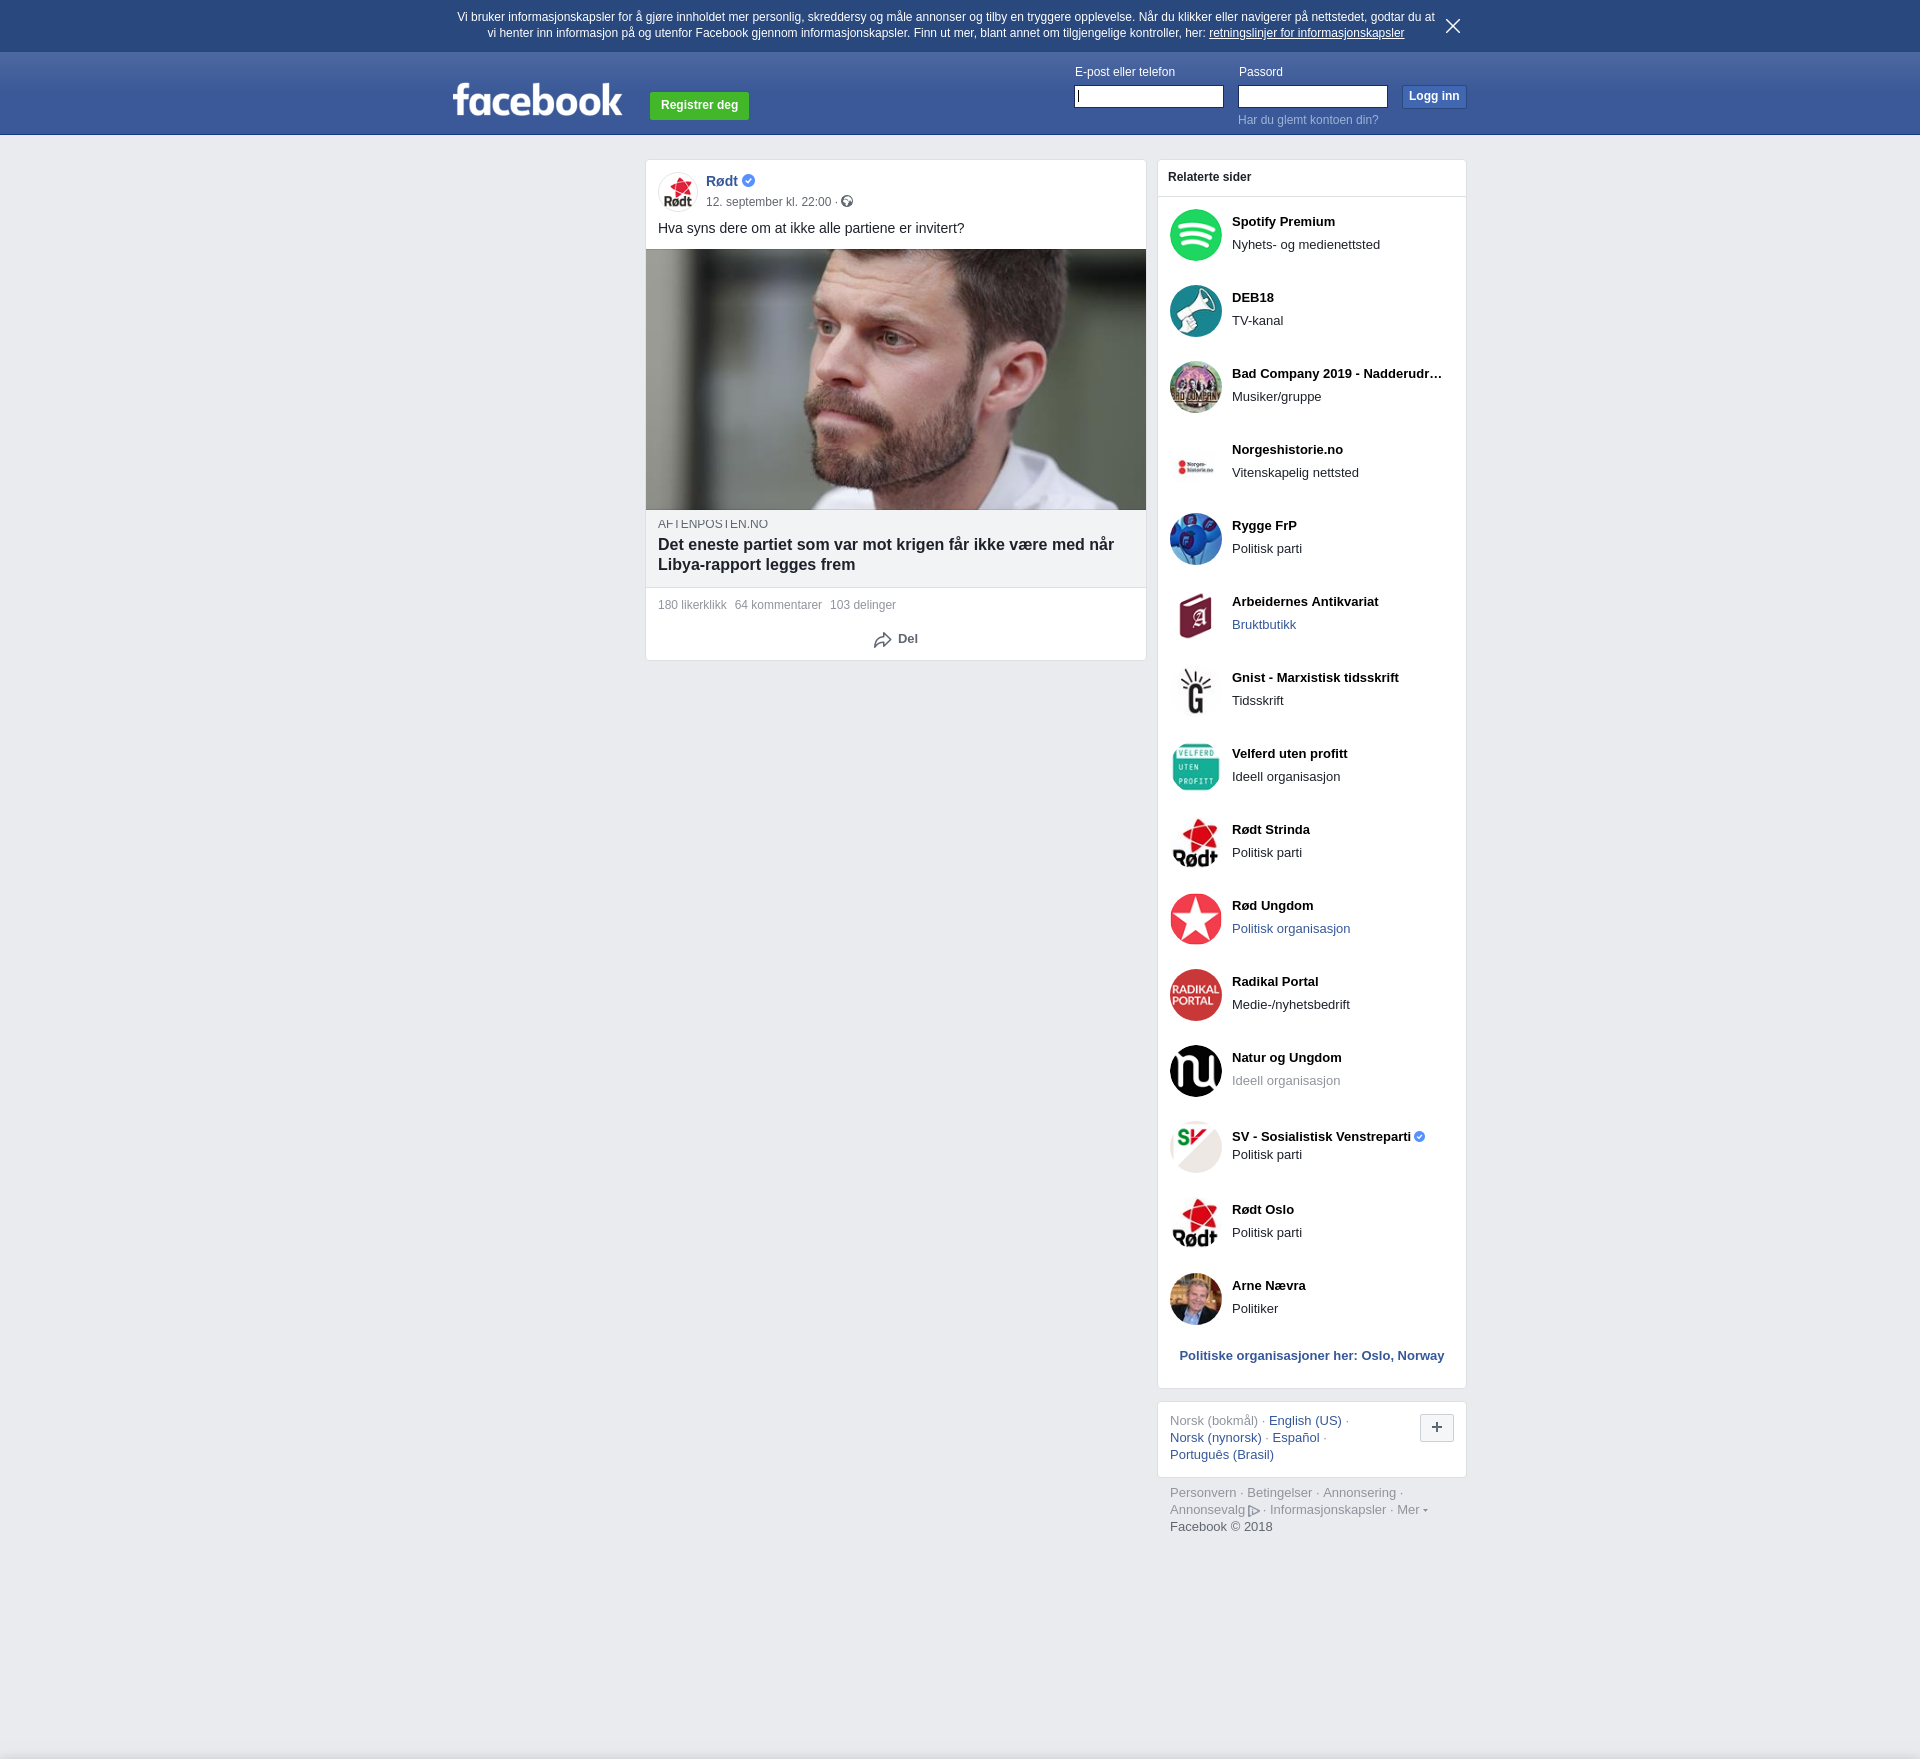Open the Rød Ungdom star icon
The image size is (1920, 1759).
pos(1196,919)
